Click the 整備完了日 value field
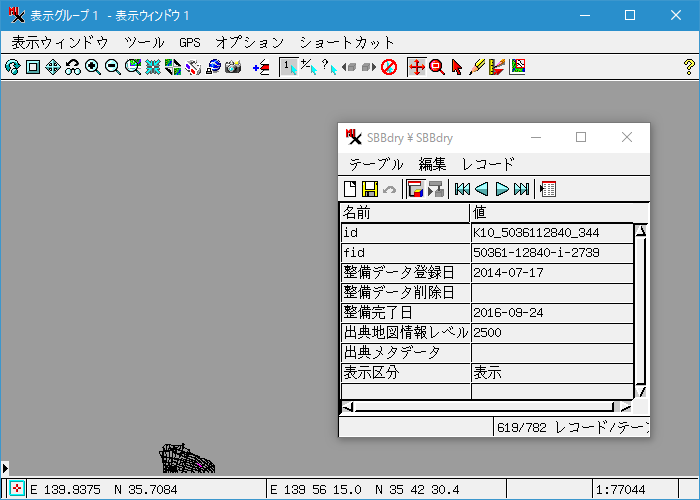The image size is (700, 500). [551, 312]
